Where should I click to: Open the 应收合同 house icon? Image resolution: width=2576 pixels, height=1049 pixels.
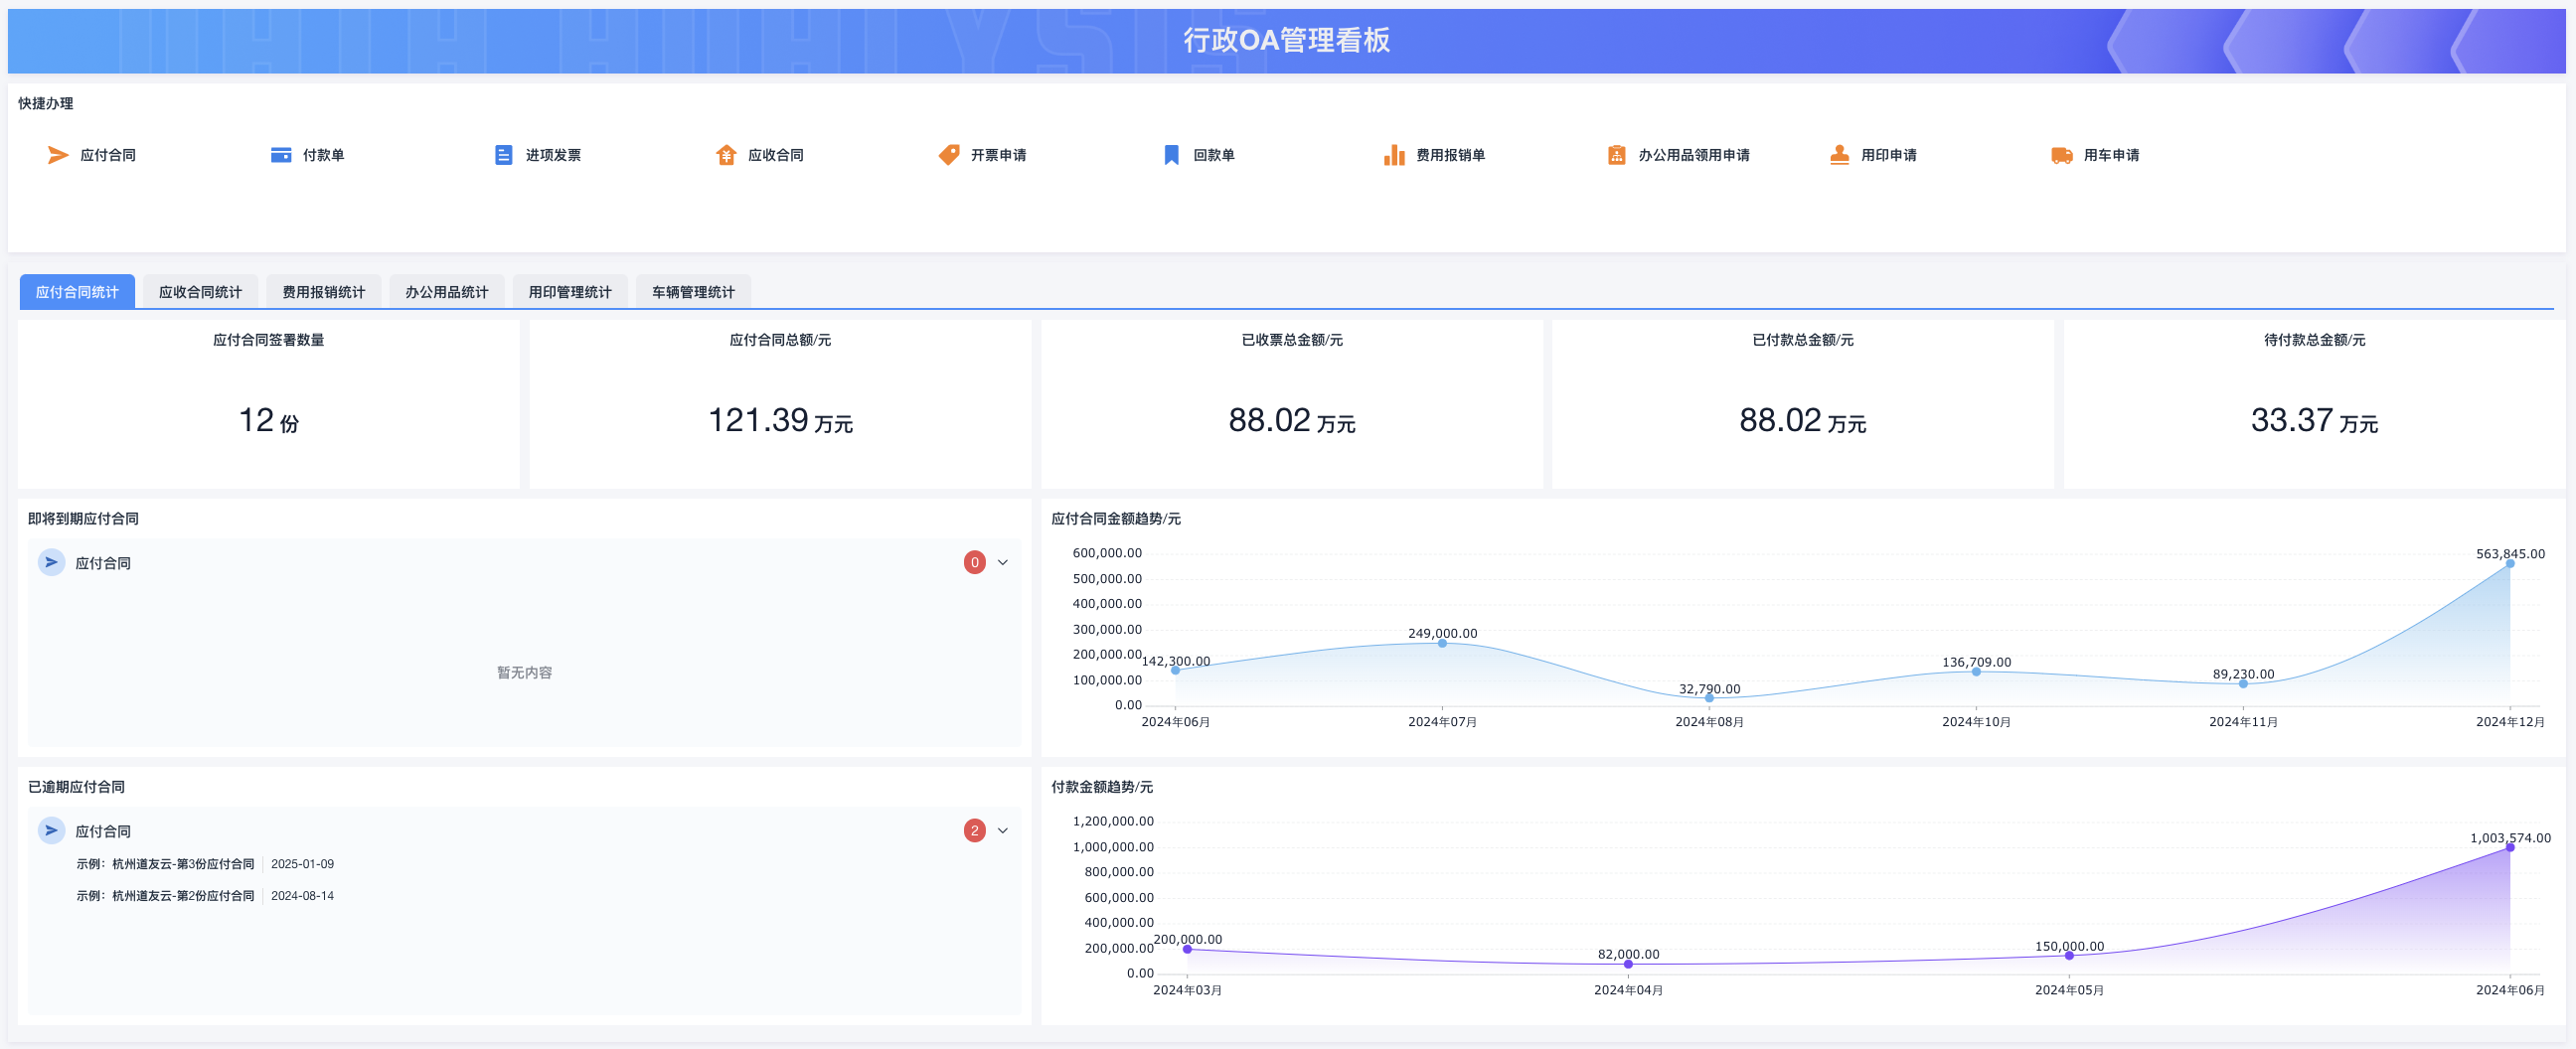click(x=726, y=155)
